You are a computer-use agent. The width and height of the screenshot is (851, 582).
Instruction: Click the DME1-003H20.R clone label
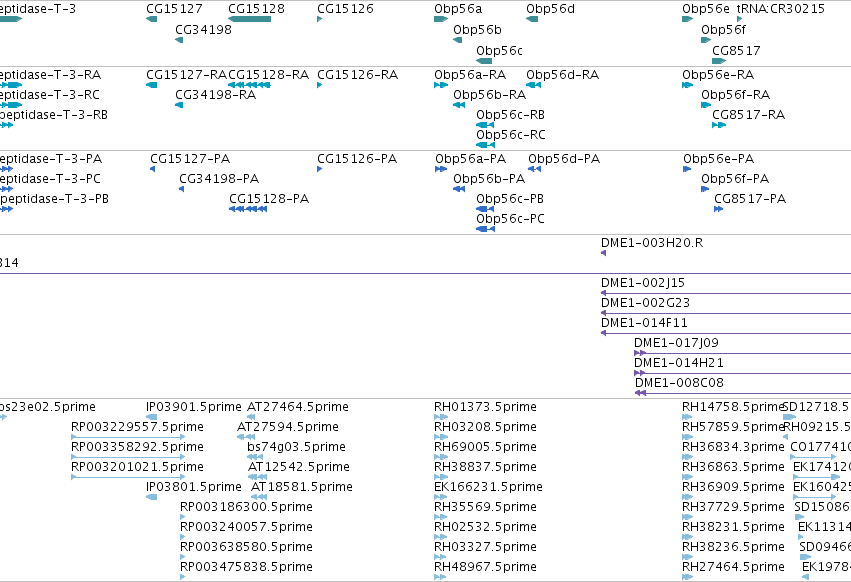(x=652, y=243)
